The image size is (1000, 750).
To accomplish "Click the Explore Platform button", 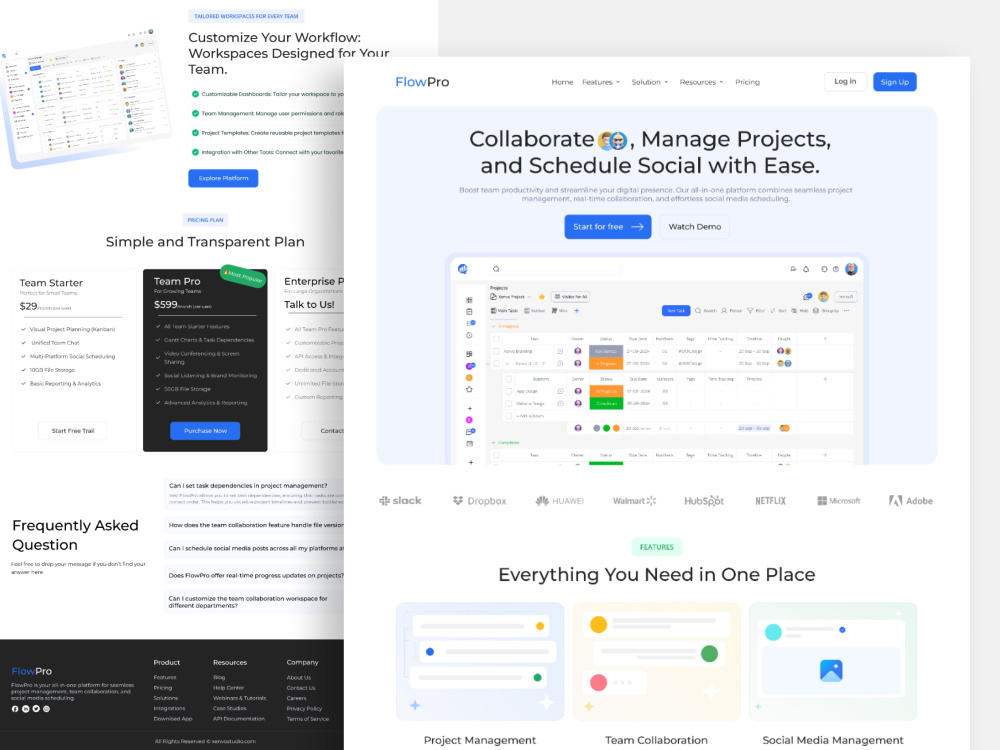I will (x=223, y=178).
